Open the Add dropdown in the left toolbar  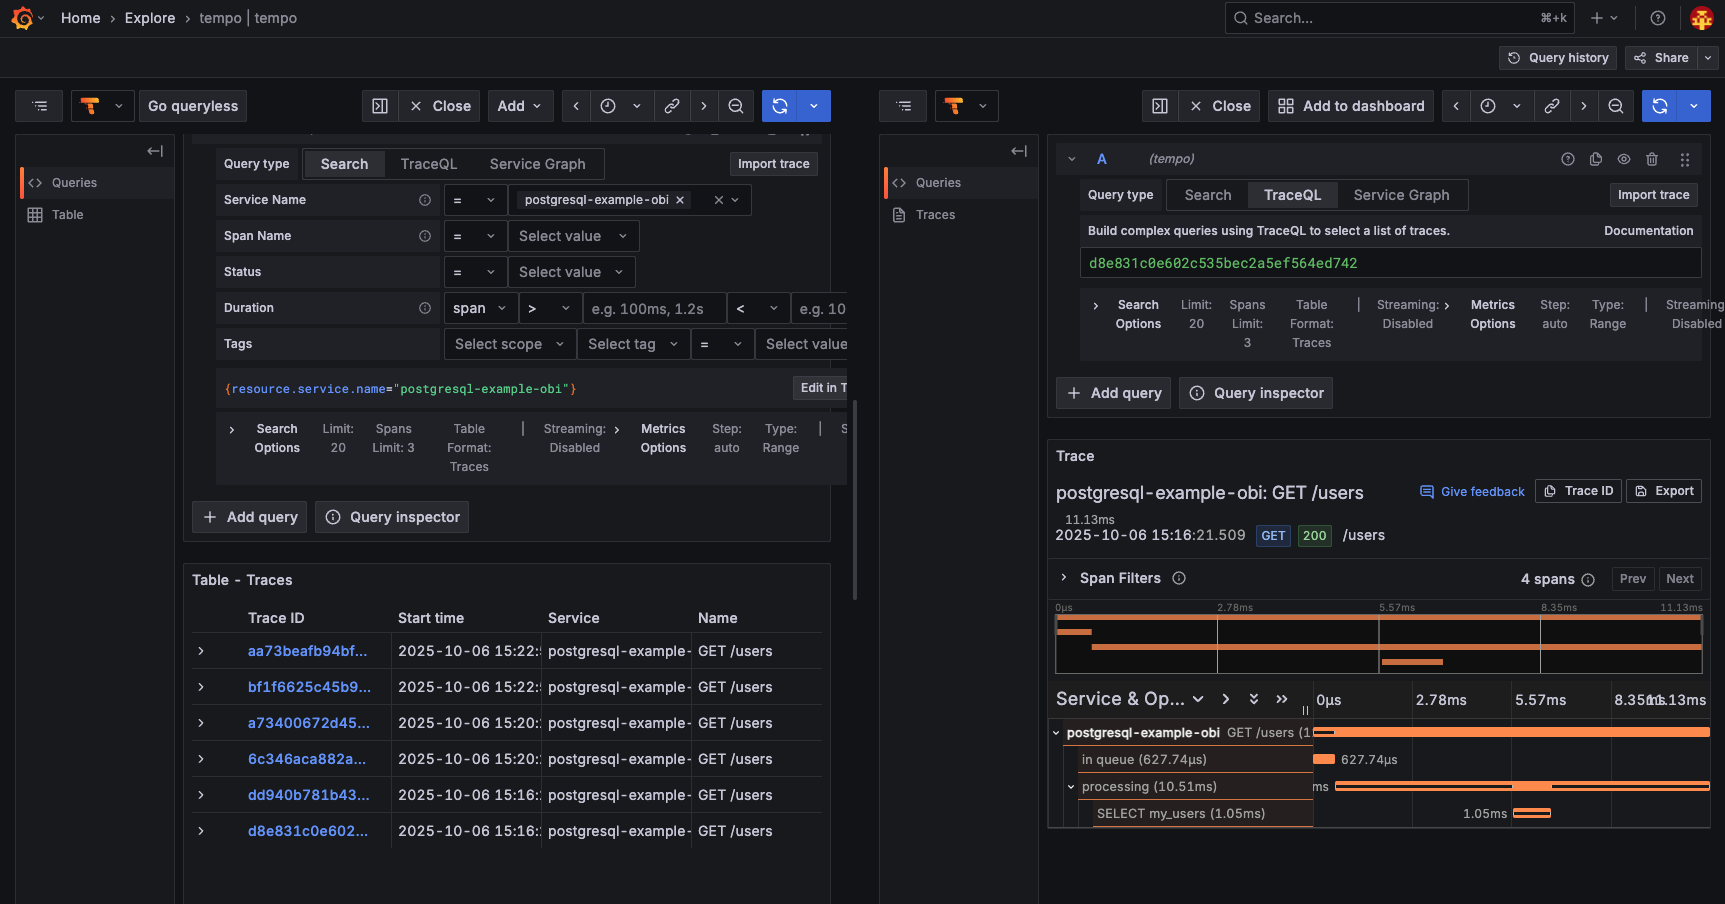[x=520, y=105]
